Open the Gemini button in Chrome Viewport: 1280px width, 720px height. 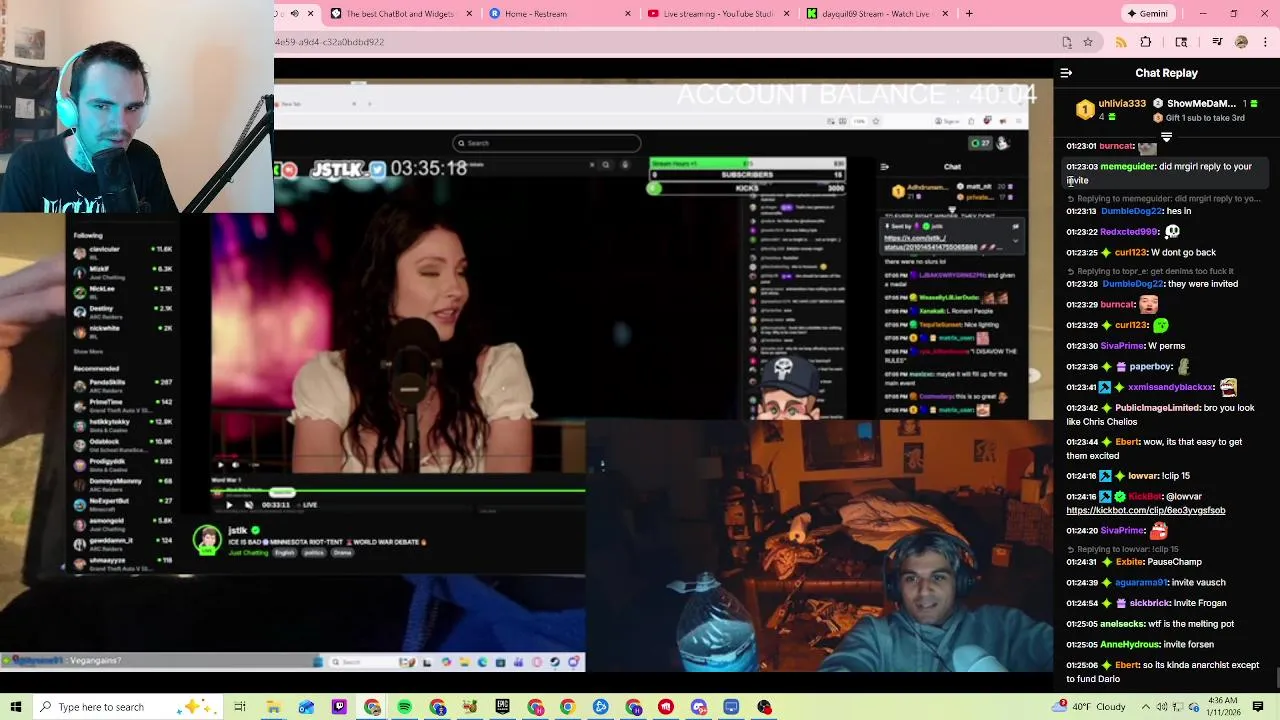(x=1146, y=14)
